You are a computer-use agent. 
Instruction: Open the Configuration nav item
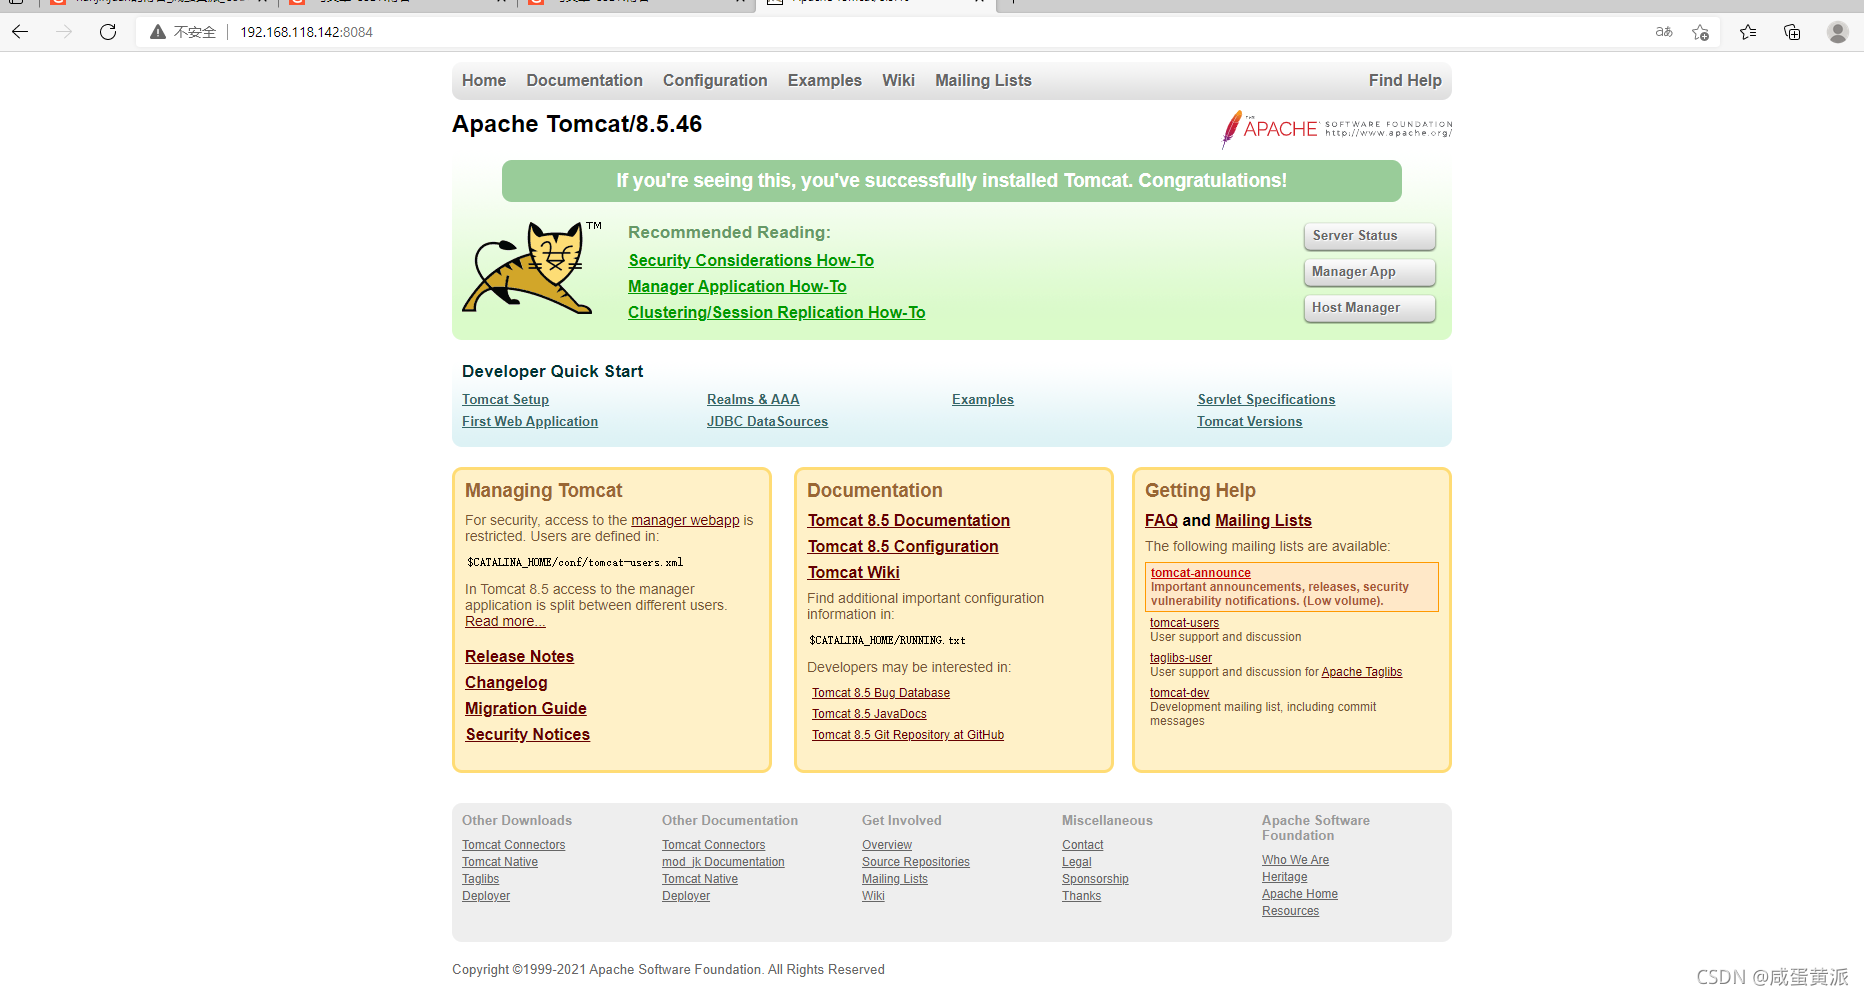pyautogui.click(x=715, y=80)
